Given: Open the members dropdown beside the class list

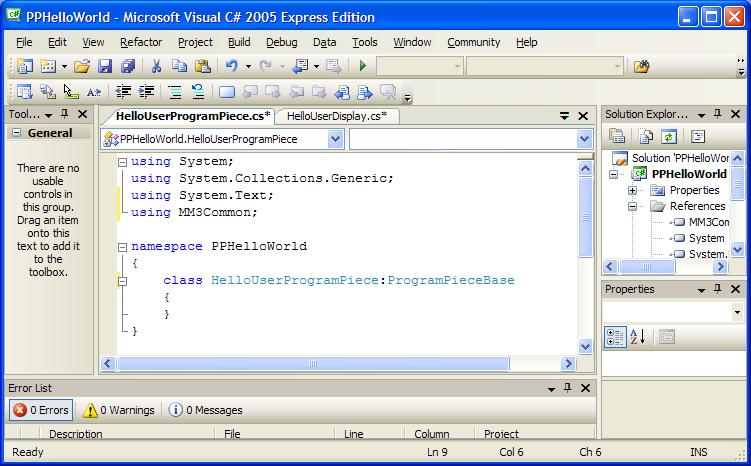Looking at the screenshot, I should tap(584, 139).
